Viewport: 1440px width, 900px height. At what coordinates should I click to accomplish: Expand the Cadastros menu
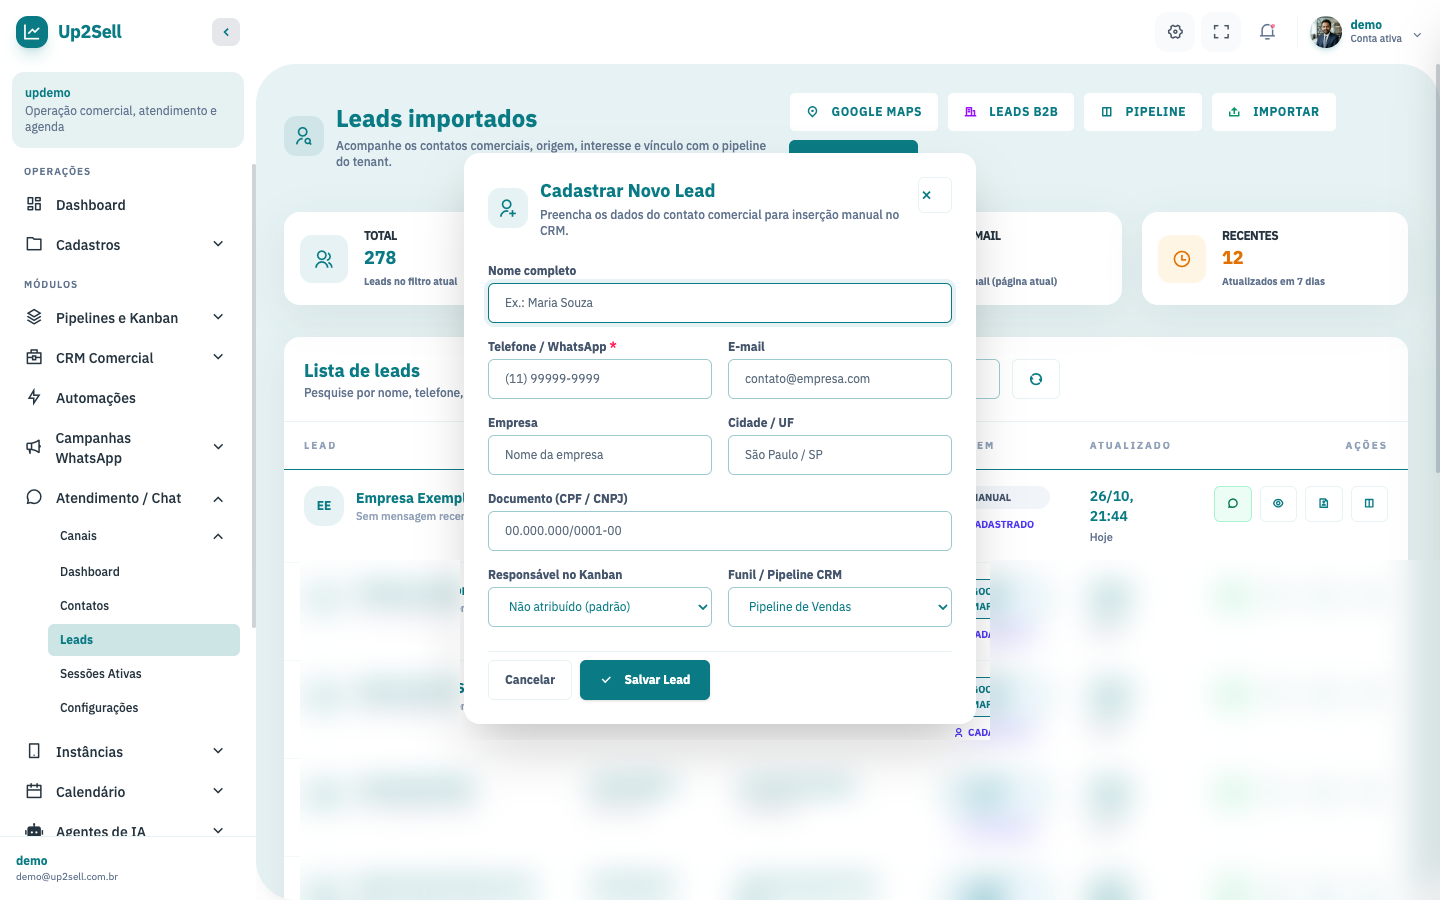click(x=128, y=245)
